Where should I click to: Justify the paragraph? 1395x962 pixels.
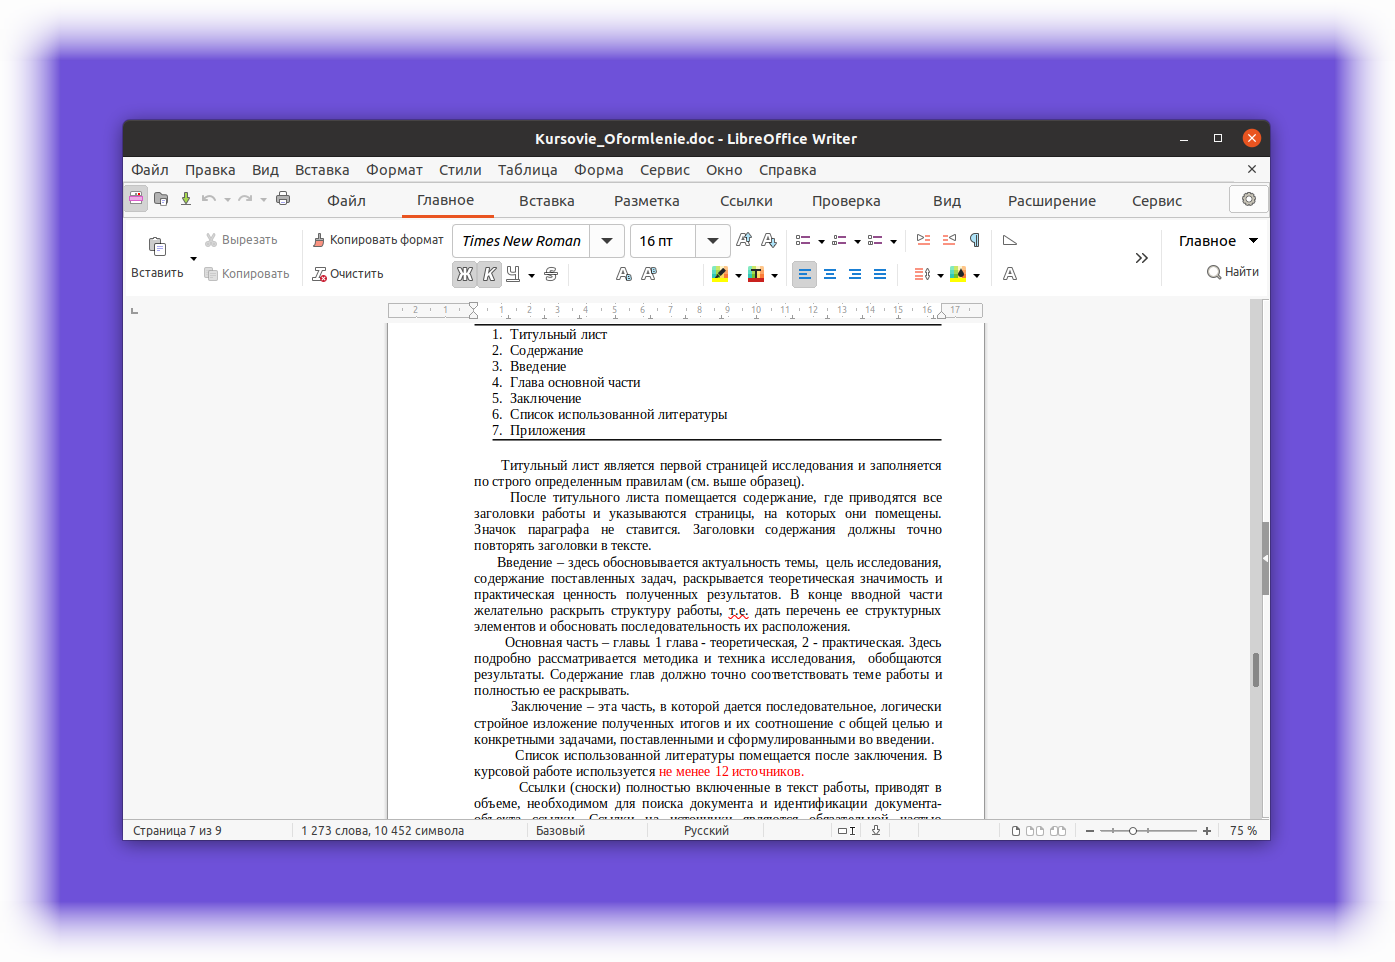(x=880, y=274)
